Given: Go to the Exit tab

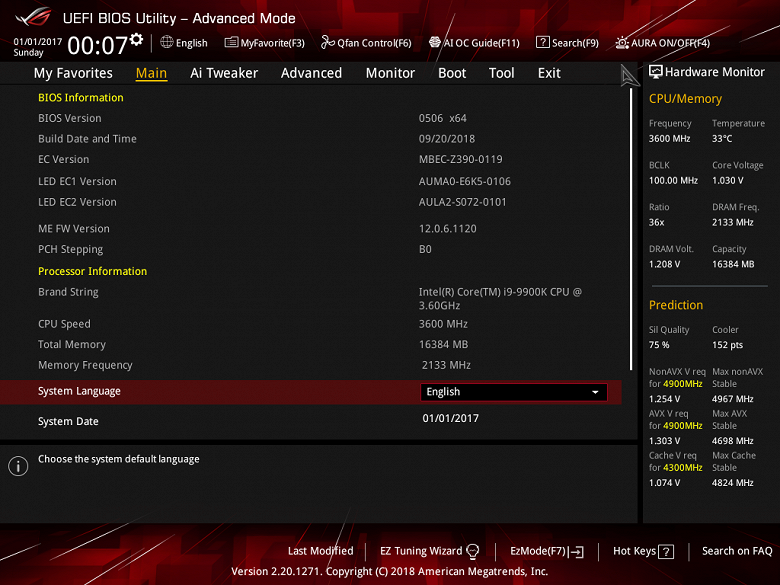Looking at the screenshot, I should (x=549, y=73).
